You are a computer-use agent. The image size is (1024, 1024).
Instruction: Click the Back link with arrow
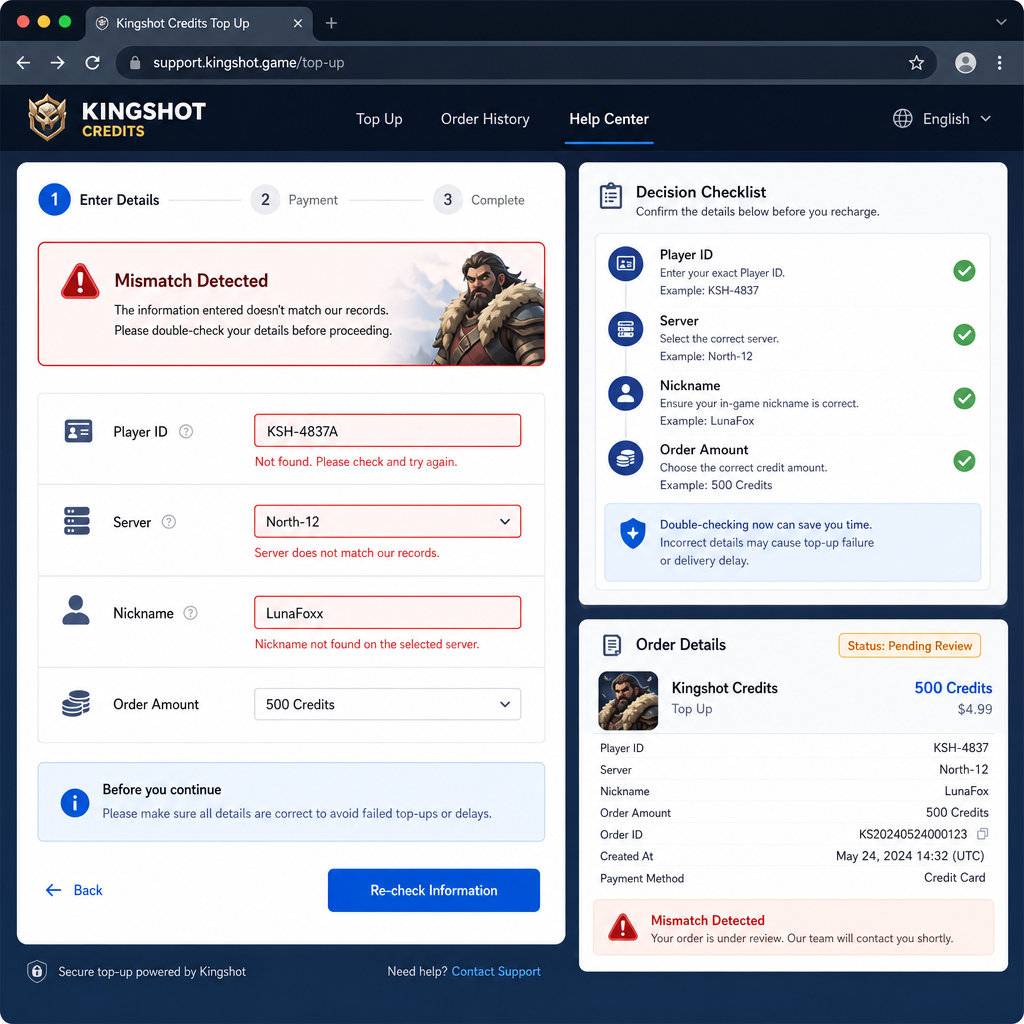coord(74,890)
